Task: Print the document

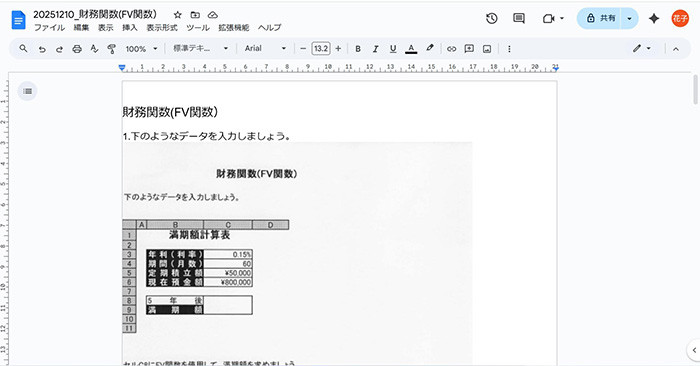Action: pyautogui.click(x=77, y=49)
